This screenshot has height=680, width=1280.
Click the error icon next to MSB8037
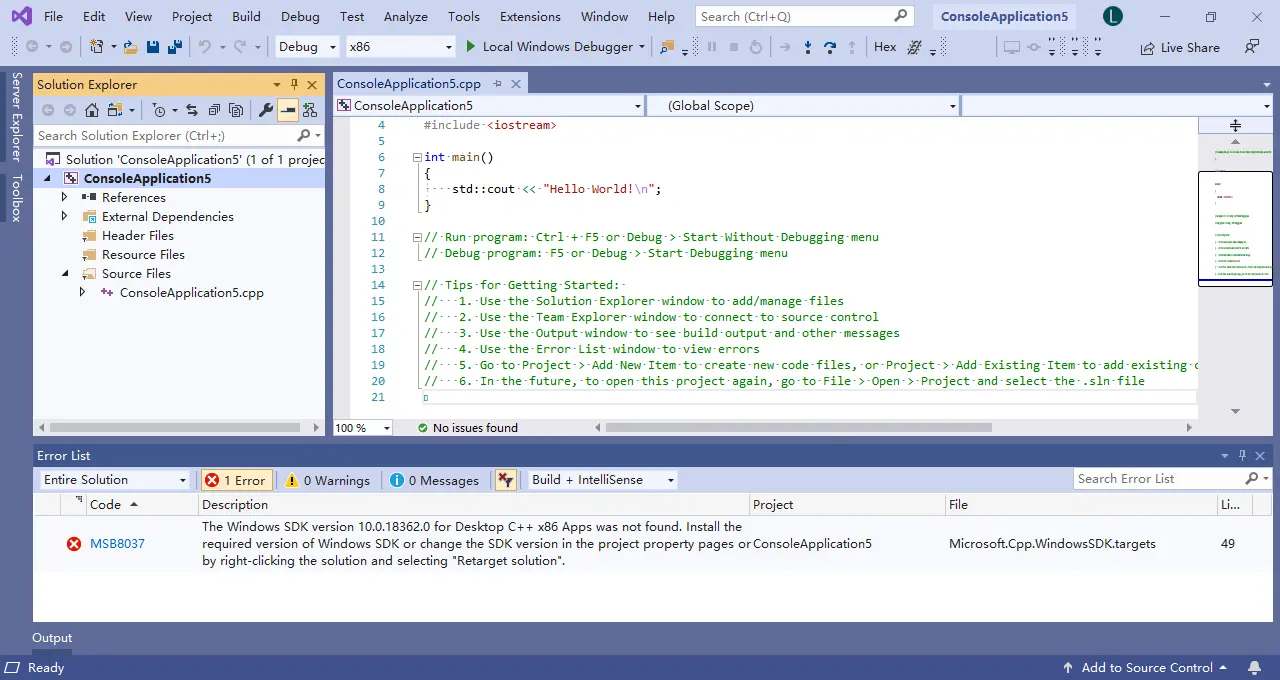[x=74, y=543]
